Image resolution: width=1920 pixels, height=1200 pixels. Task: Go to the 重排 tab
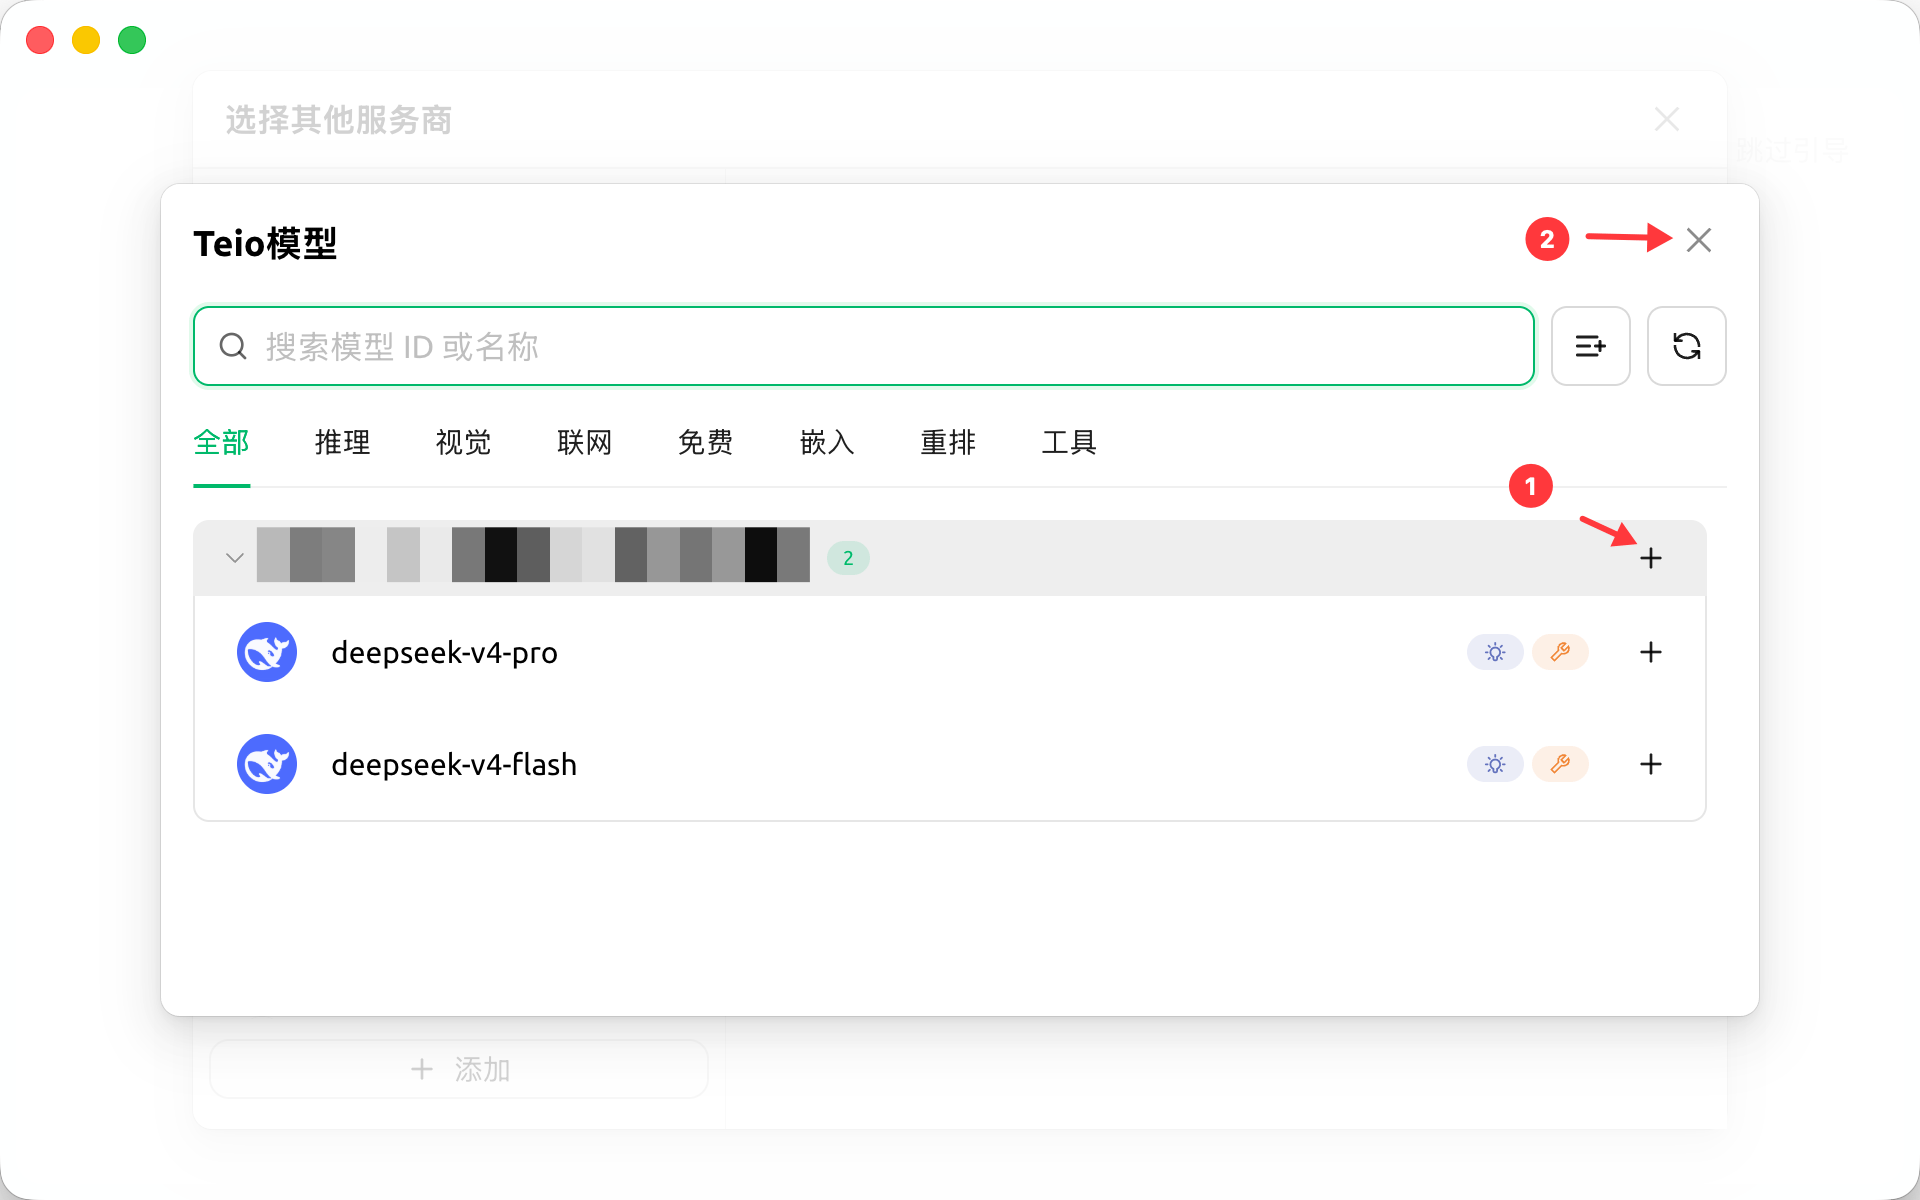pos(948,442)
